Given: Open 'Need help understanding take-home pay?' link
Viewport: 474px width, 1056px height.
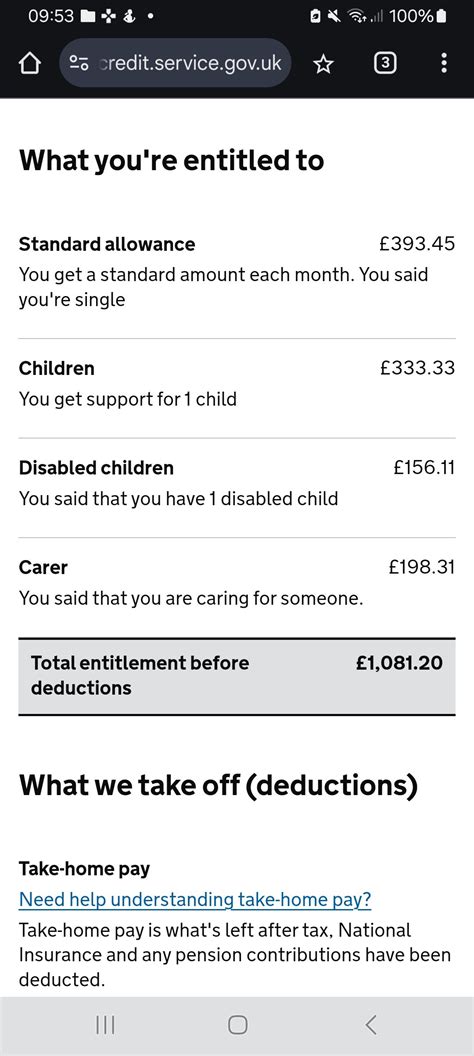Looking at the screenshot, I should pyautogui.click(x=195, y=899).
